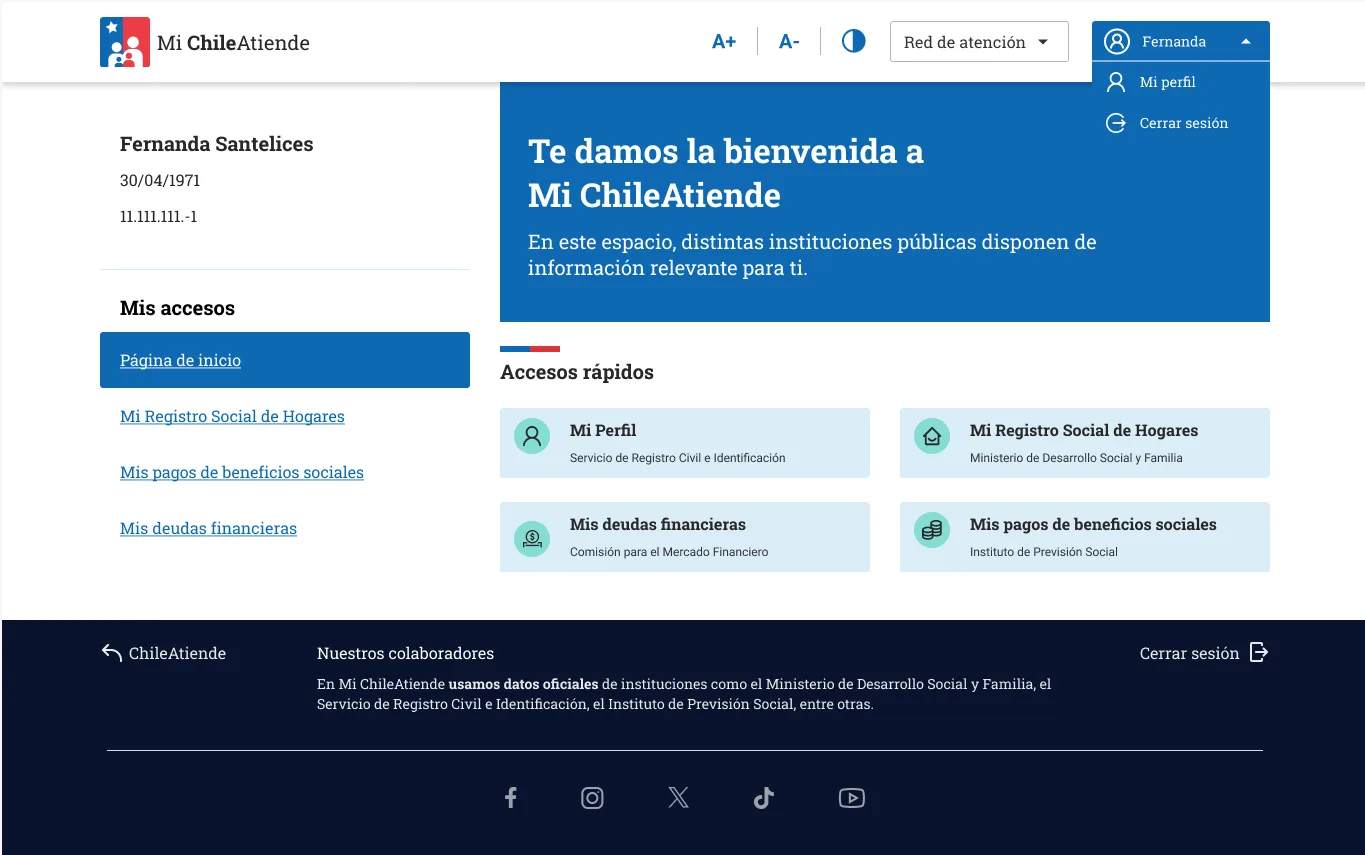Open the YouTube icon in footer
This screenshot has width=1365, height=855.
coord(851,798)
